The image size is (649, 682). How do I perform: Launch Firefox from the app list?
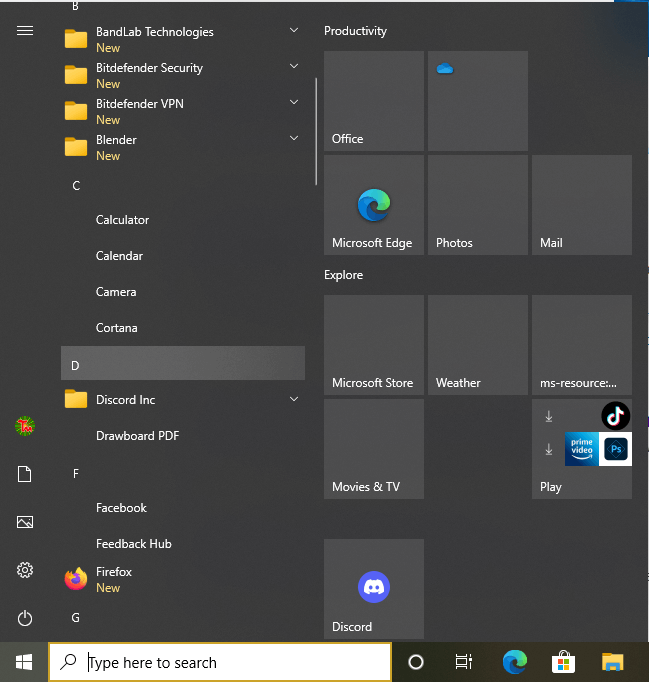pos(183,579)
